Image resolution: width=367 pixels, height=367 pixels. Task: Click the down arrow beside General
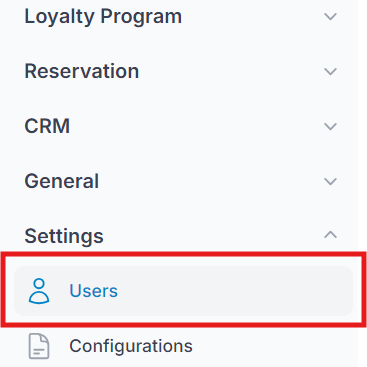[x=330, y=181]
